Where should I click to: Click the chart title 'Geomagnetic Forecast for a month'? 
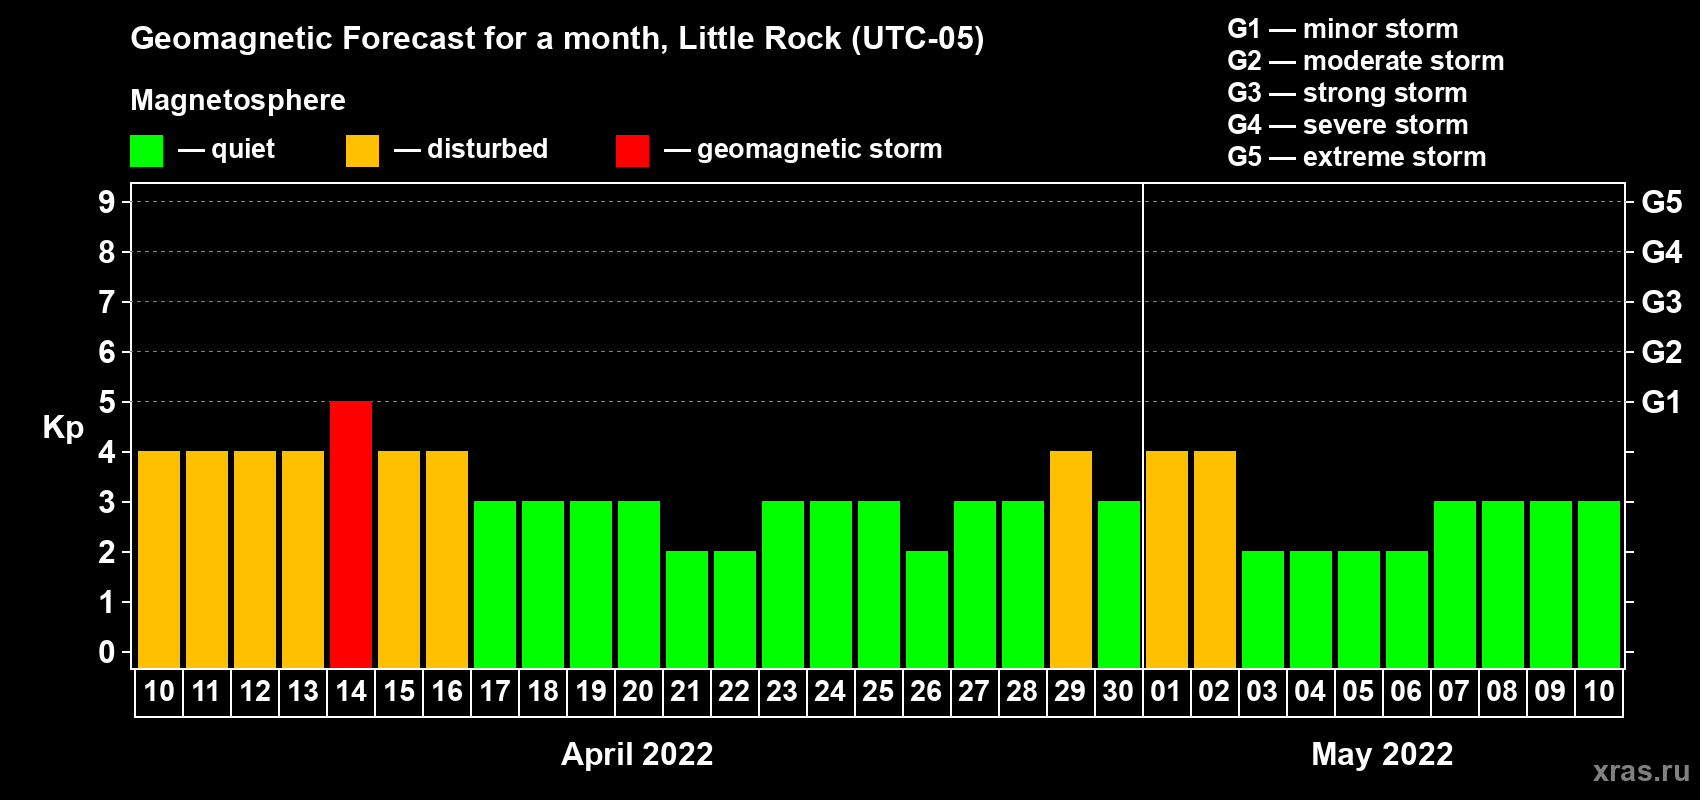tap(399, 39)
